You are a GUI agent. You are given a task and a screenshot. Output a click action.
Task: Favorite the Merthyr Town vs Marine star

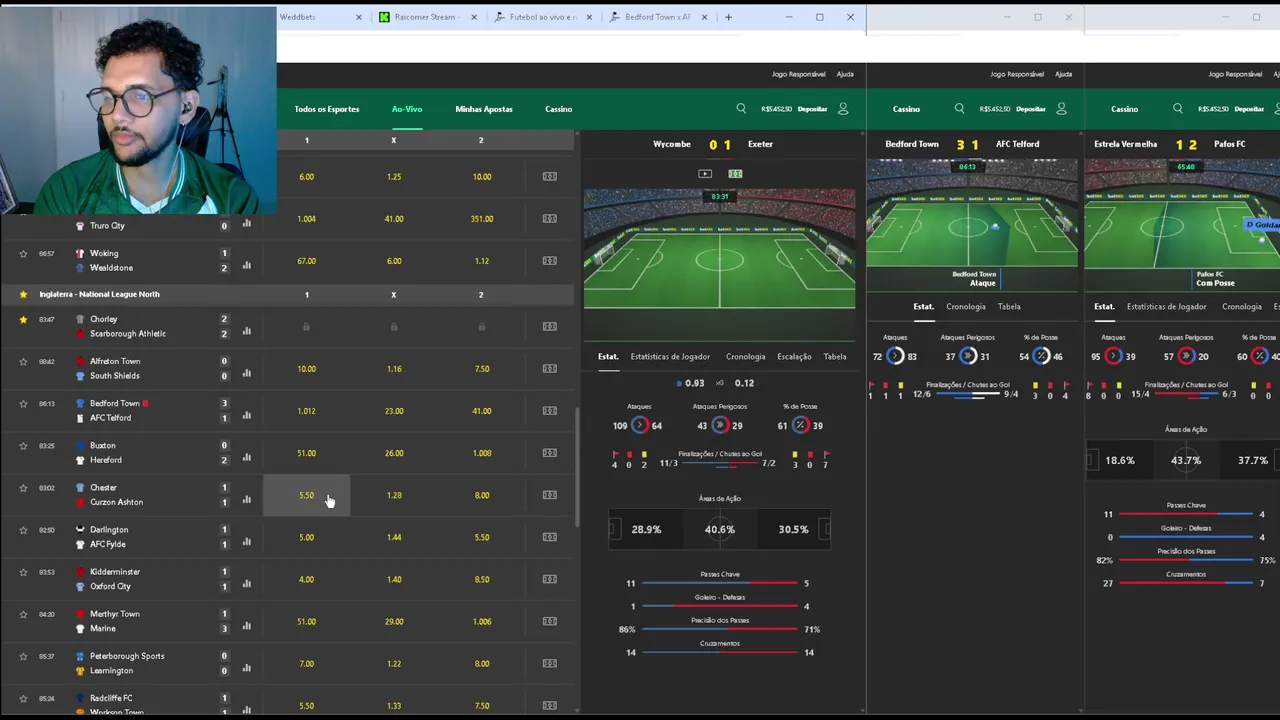point(23,614)
